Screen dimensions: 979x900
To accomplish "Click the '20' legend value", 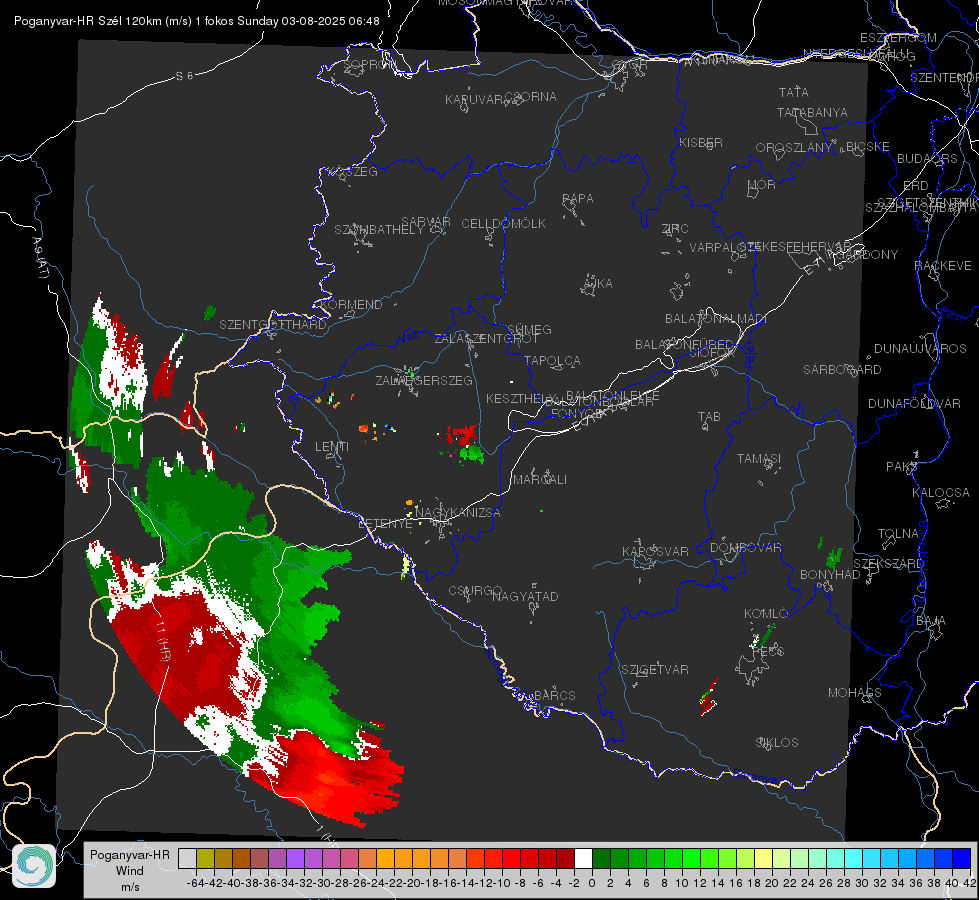I will point(771,883).
